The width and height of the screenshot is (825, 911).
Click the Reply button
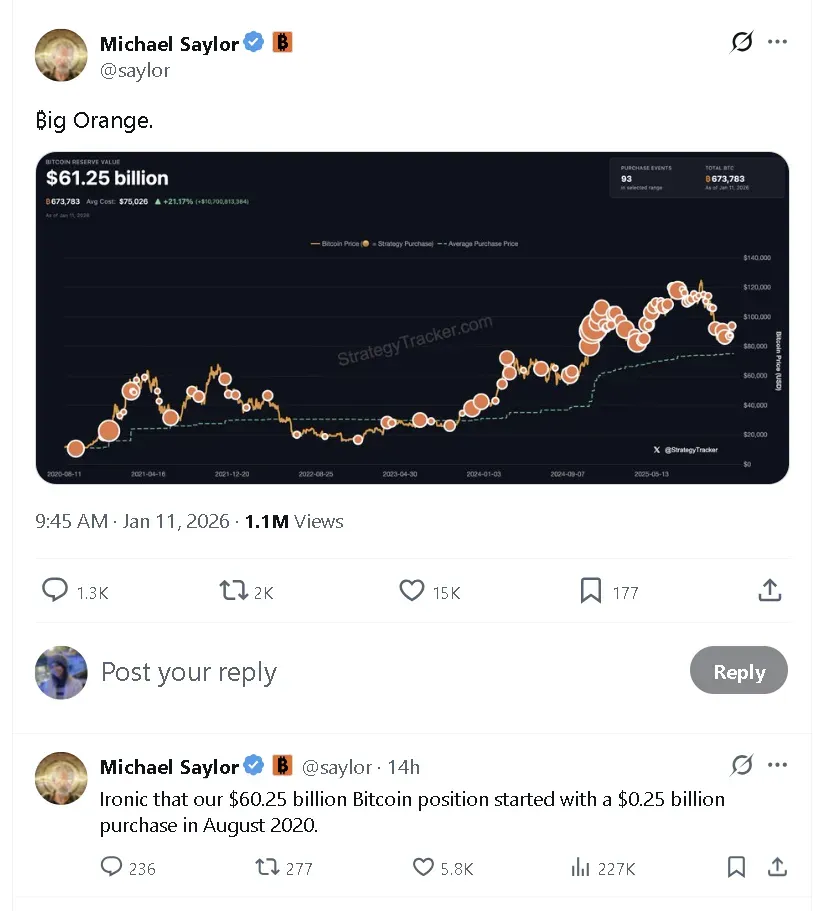point(738,671)
